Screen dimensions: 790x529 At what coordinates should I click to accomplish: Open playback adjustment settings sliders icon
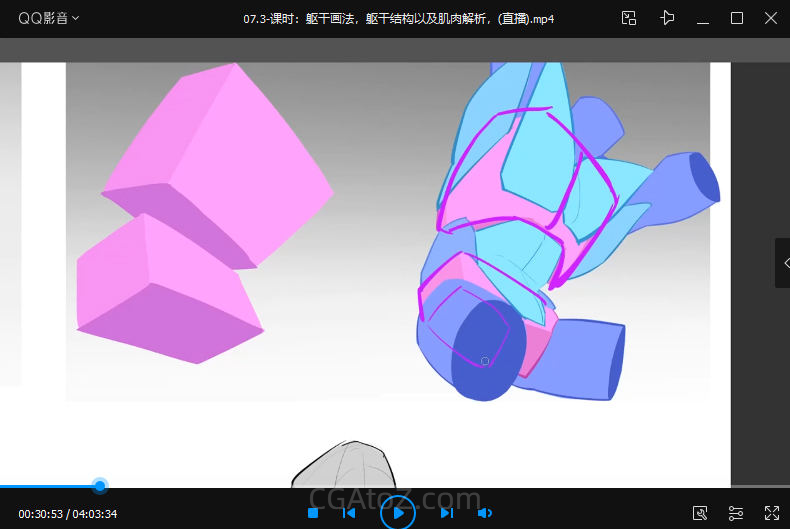736,513
